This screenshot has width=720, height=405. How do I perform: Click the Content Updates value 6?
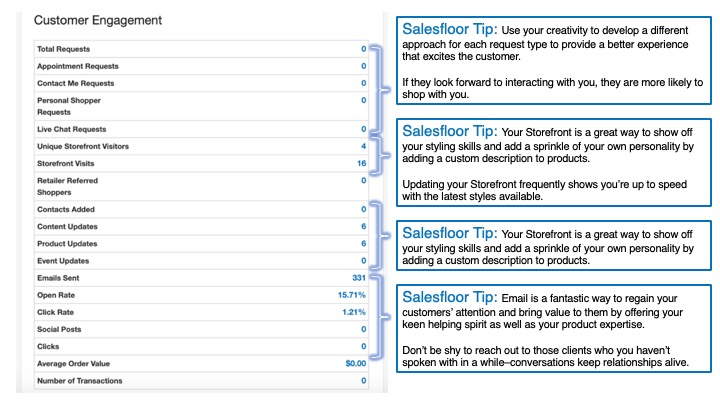coord(363,226)
